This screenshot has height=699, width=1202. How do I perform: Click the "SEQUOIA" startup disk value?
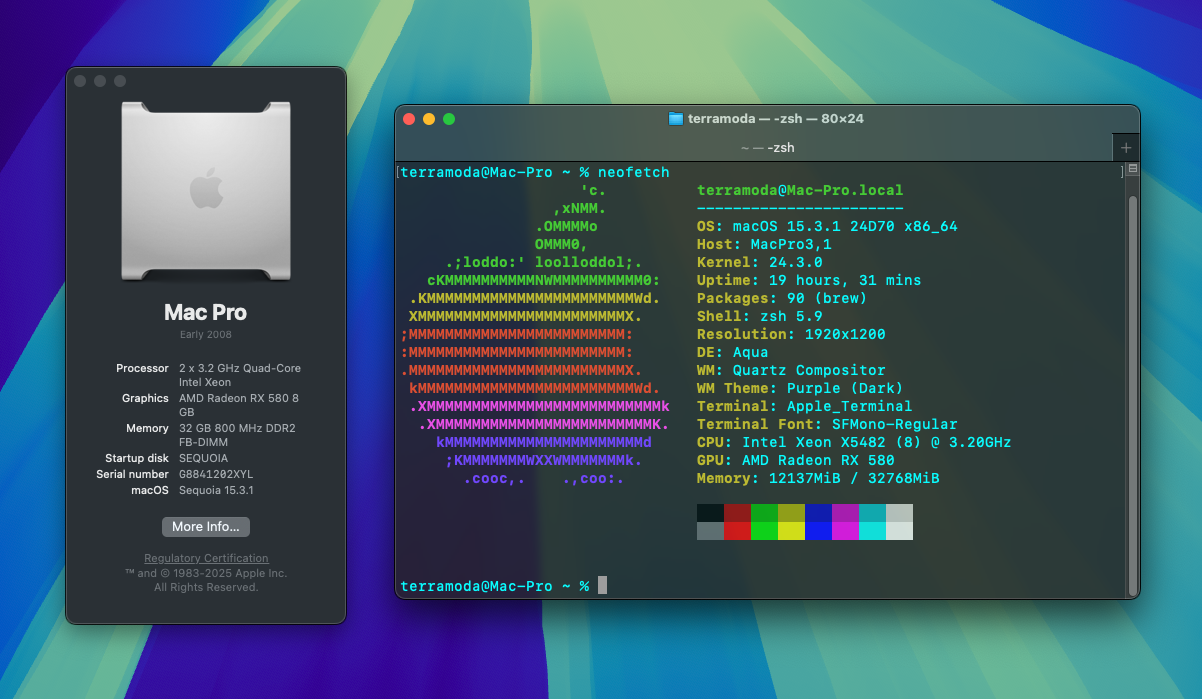(x=204, y=459)
